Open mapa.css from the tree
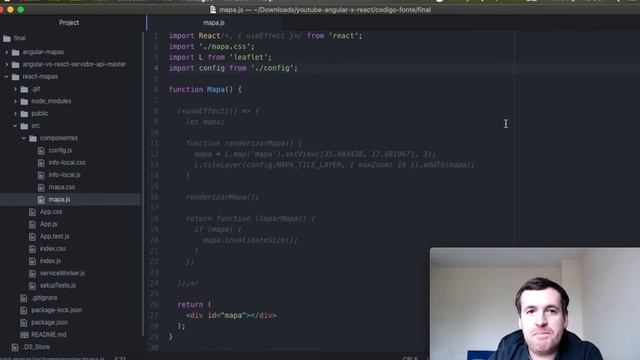Viewport: 640px width, 360px height. 62,187
